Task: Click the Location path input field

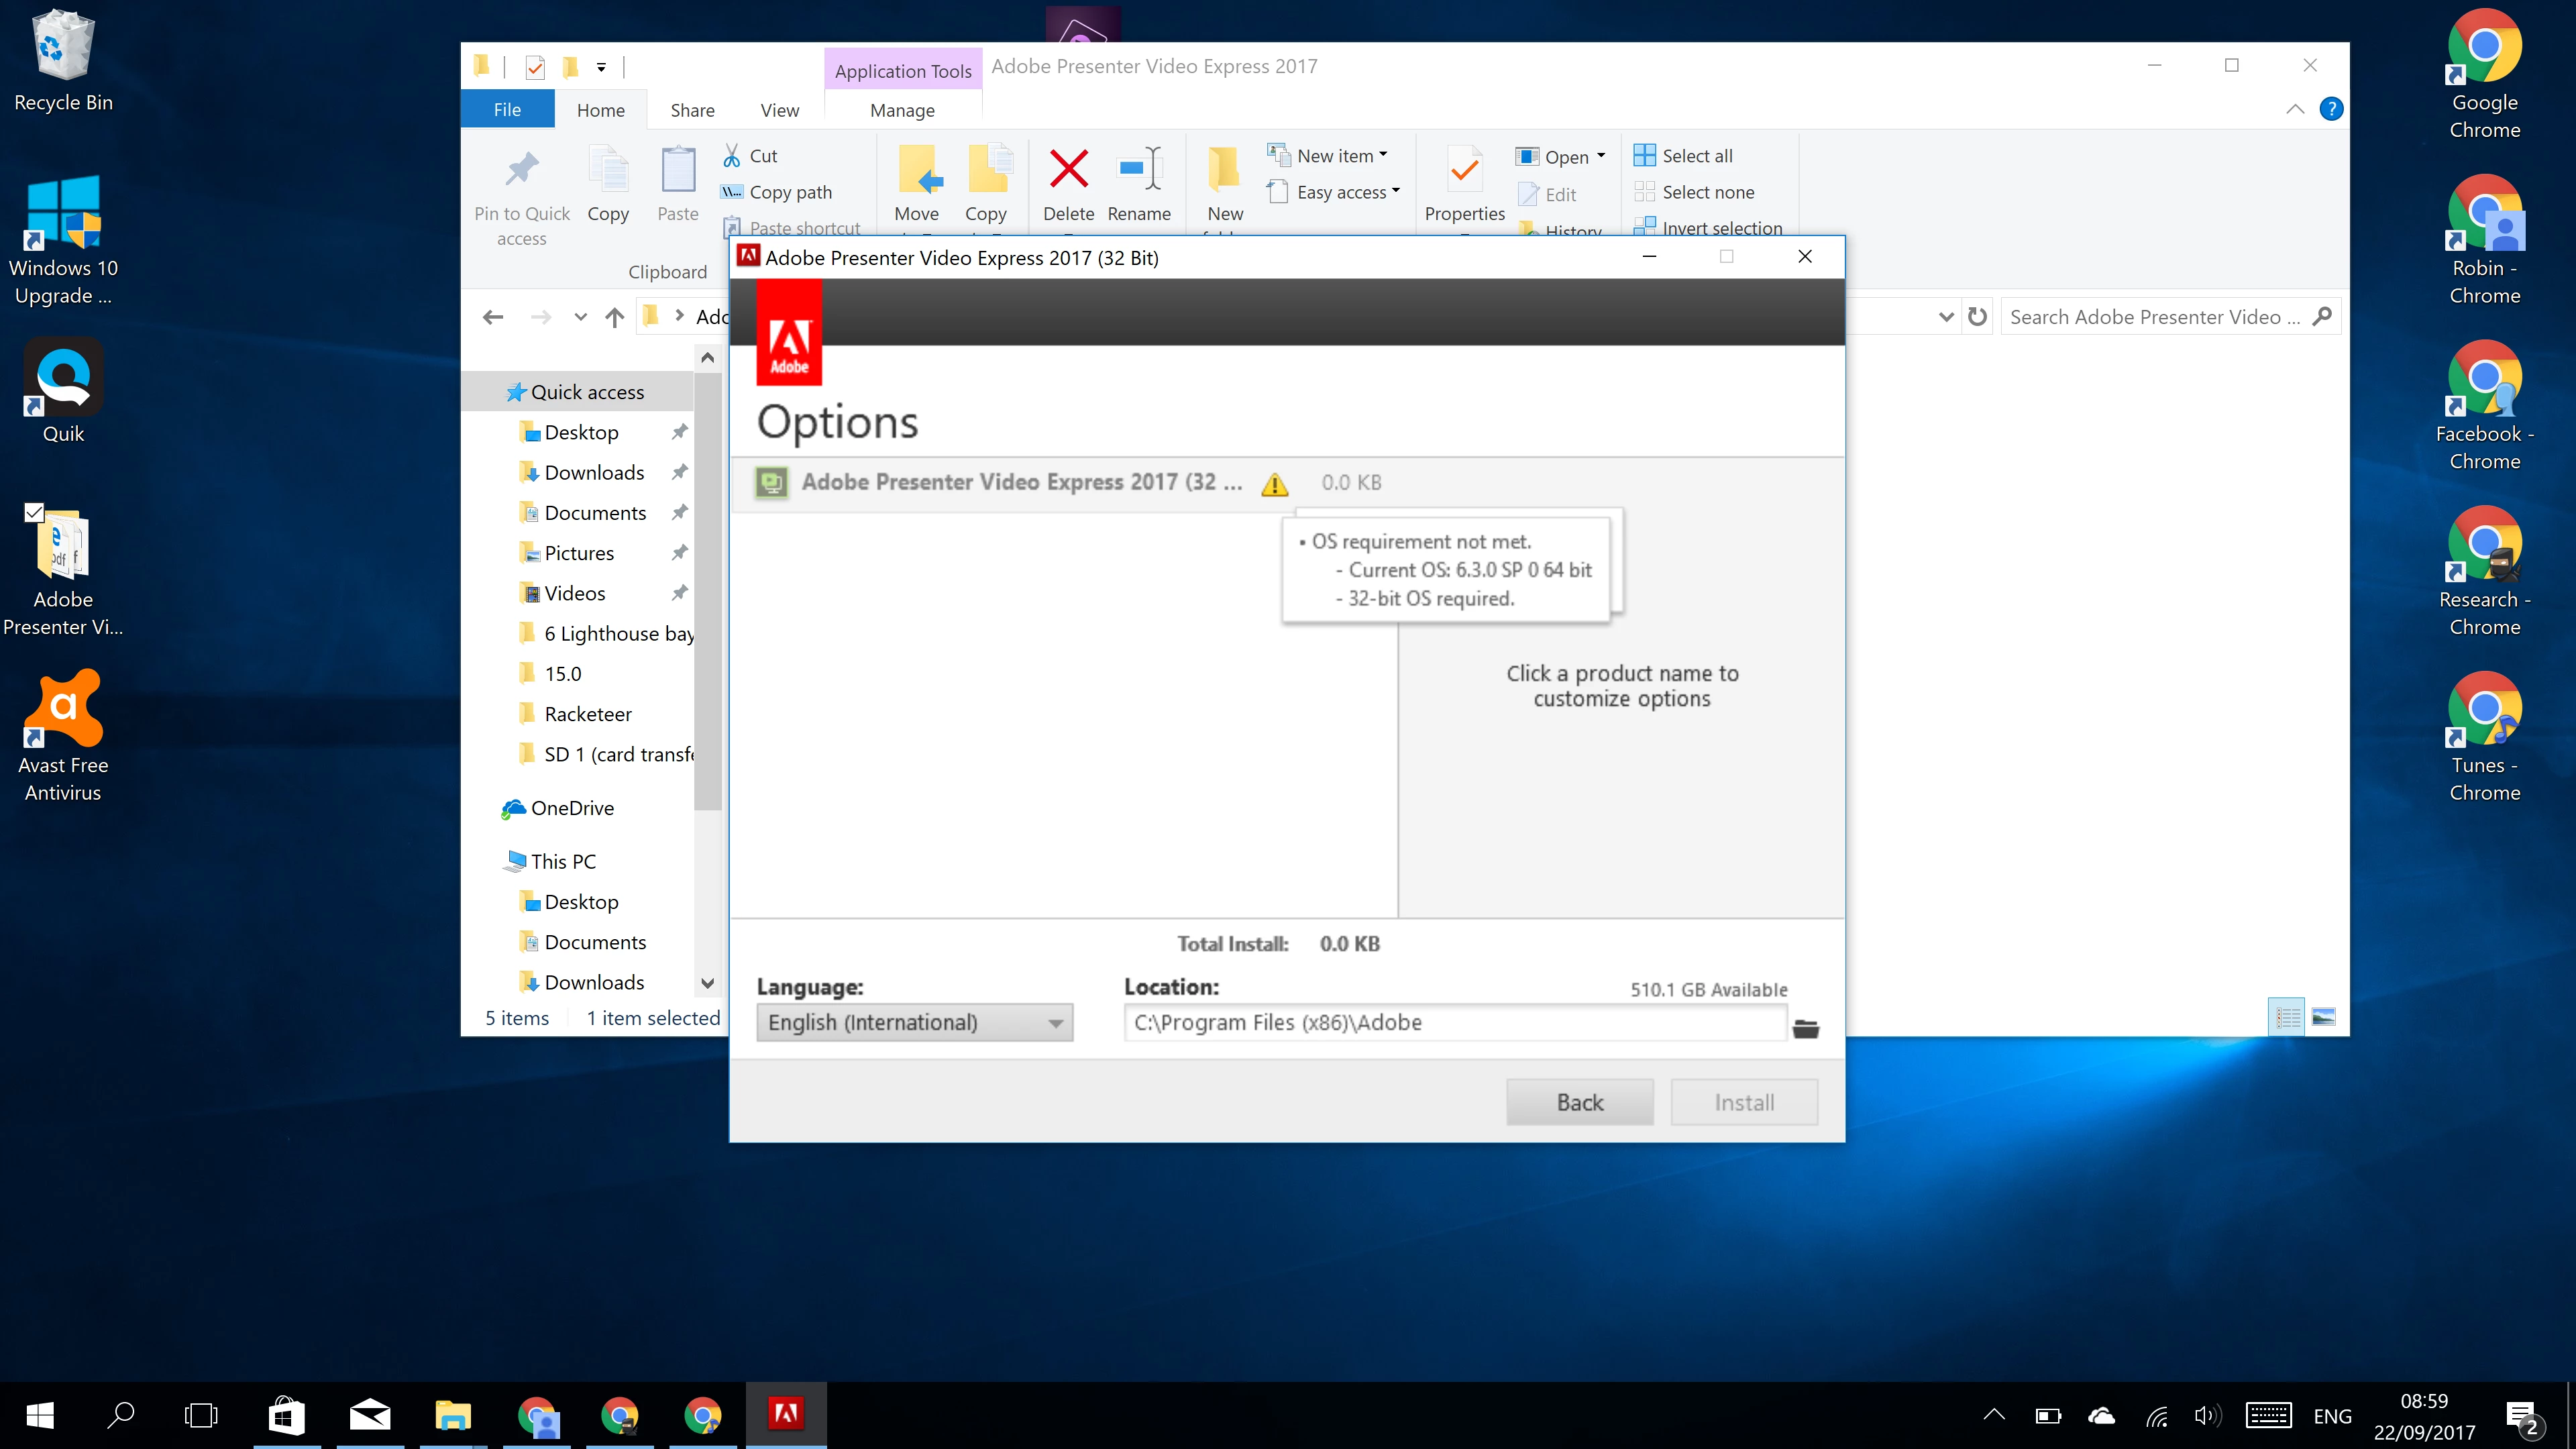Action: (1454, 1022)
